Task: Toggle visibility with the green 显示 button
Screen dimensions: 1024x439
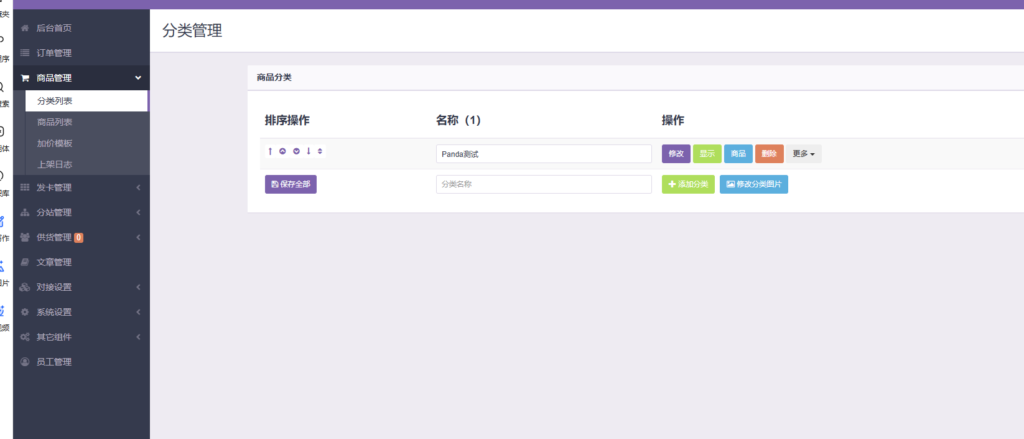Action: [707, 154]
